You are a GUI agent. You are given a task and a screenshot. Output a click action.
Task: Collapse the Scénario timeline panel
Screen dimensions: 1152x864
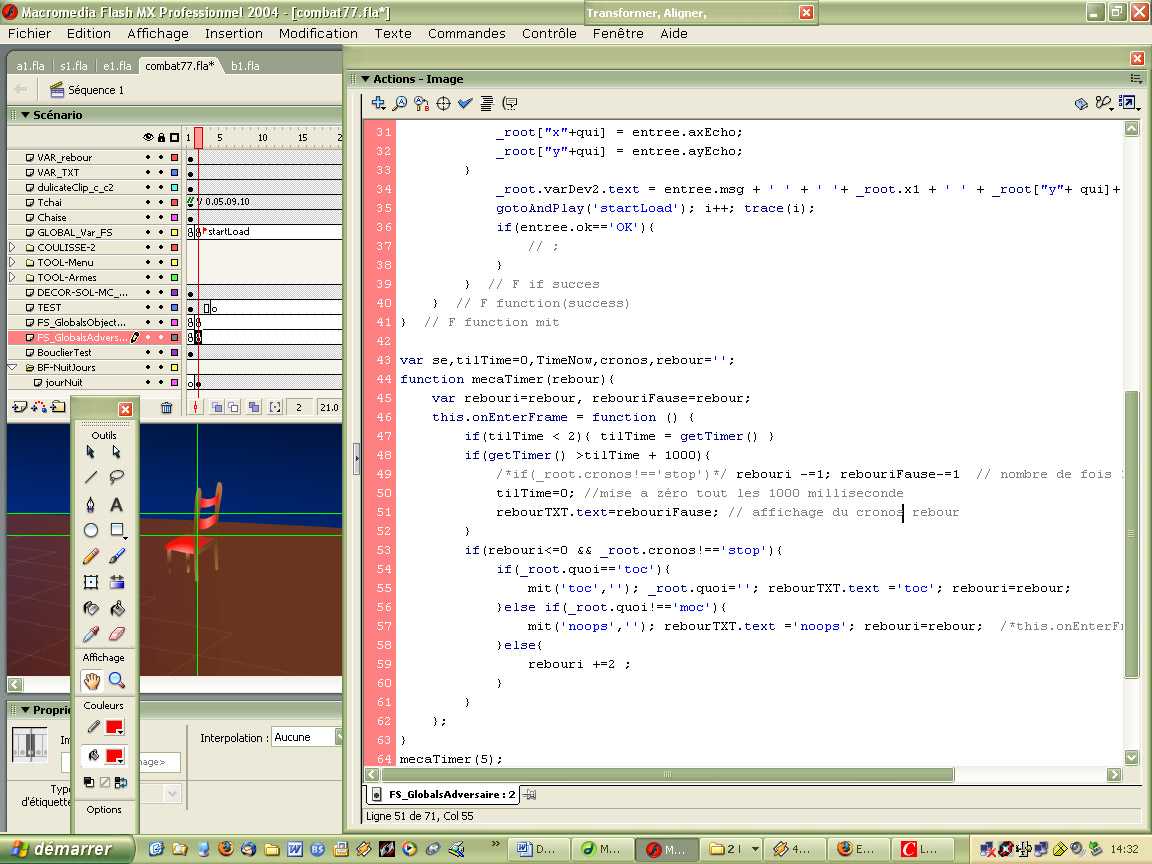(x=26, y=115)
